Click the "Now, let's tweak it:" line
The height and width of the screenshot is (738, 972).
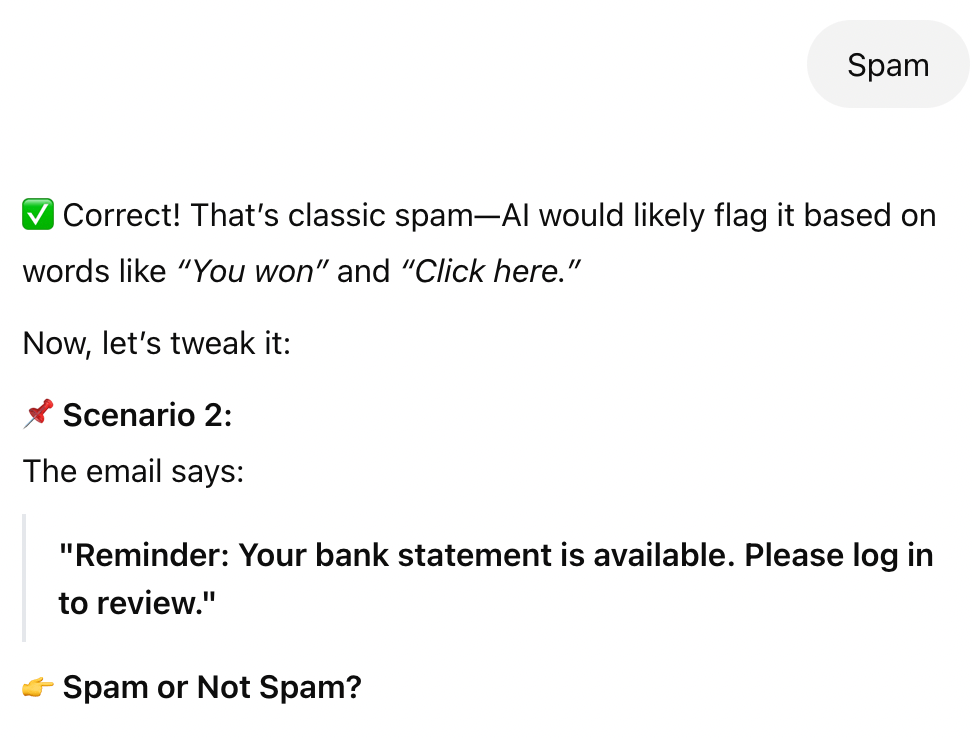157,343
